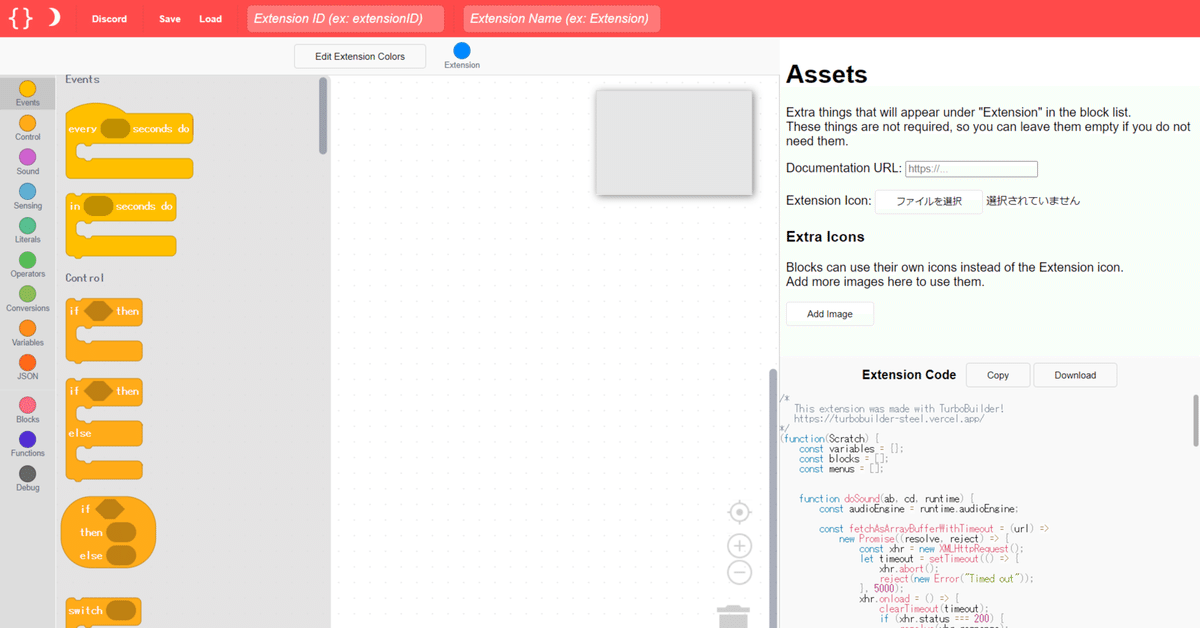Screen dimensions: 1200x628
Task: Select the Control category
Action: (x=28, y=128)
